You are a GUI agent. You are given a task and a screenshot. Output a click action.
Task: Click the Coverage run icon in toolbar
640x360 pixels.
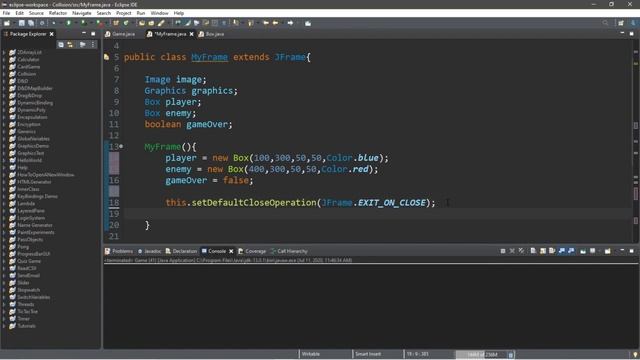pos(84,23)
